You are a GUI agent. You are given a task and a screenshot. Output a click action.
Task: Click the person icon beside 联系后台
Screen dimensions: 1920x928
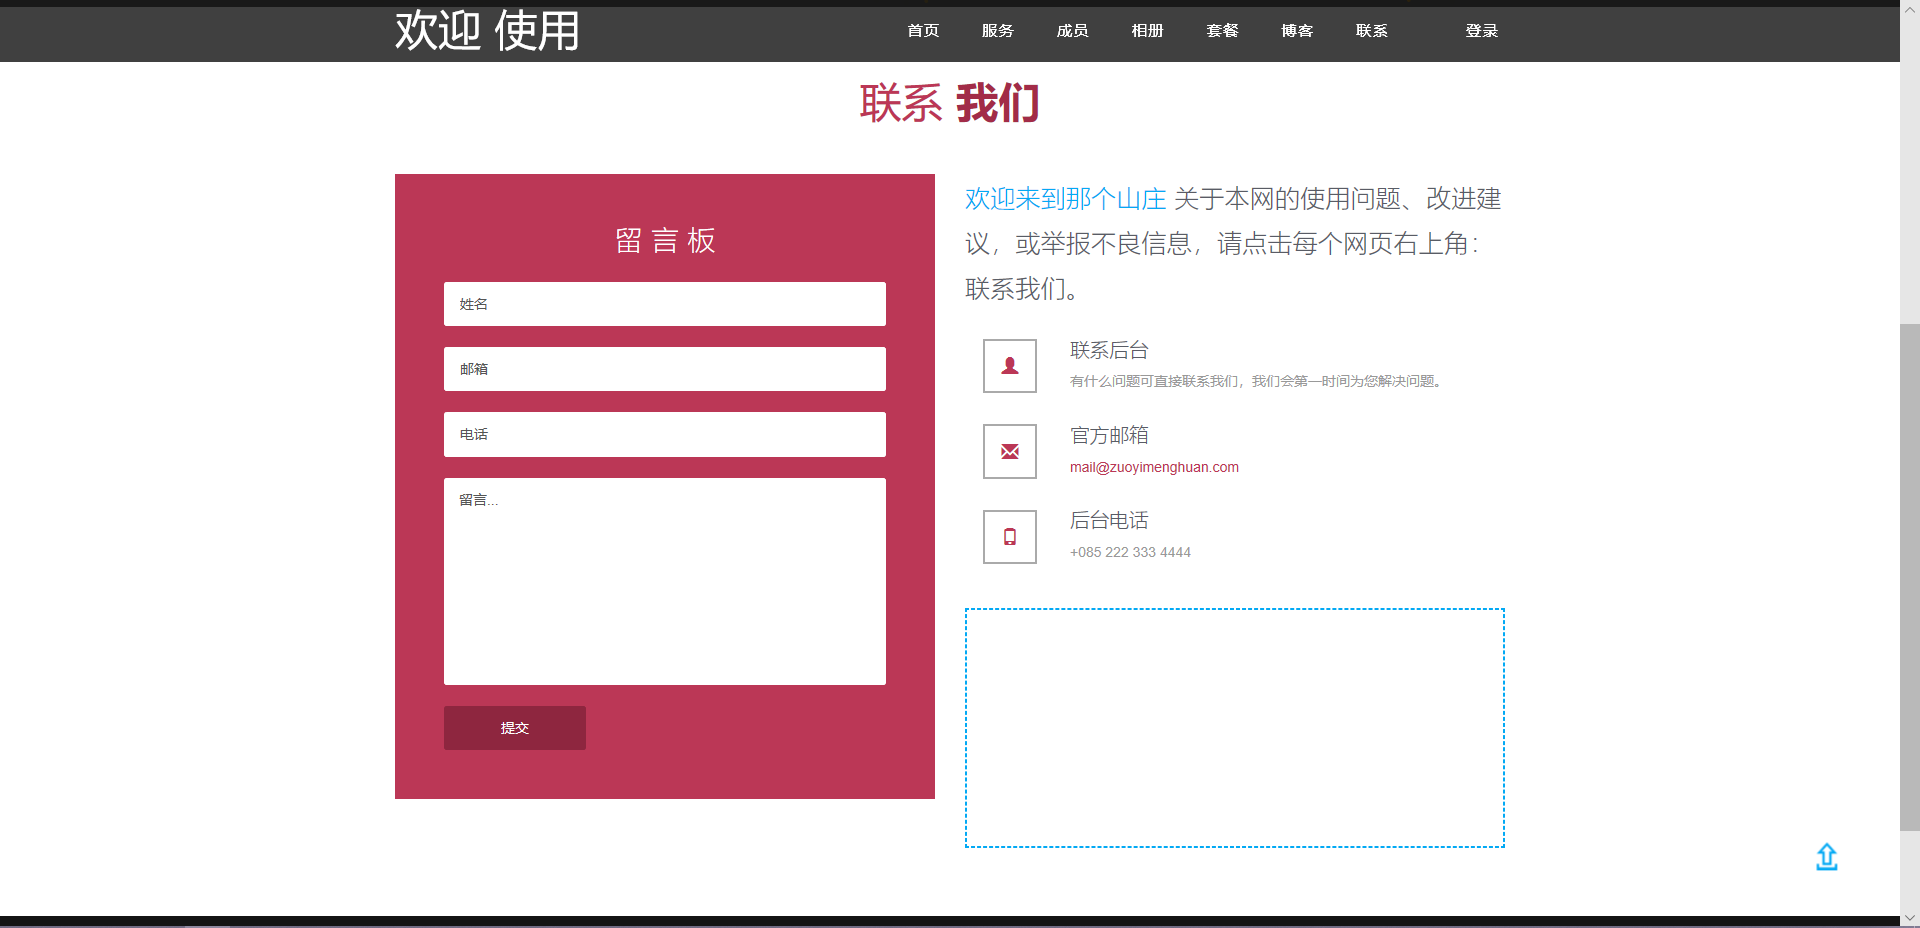click(x=1010, y=366)
